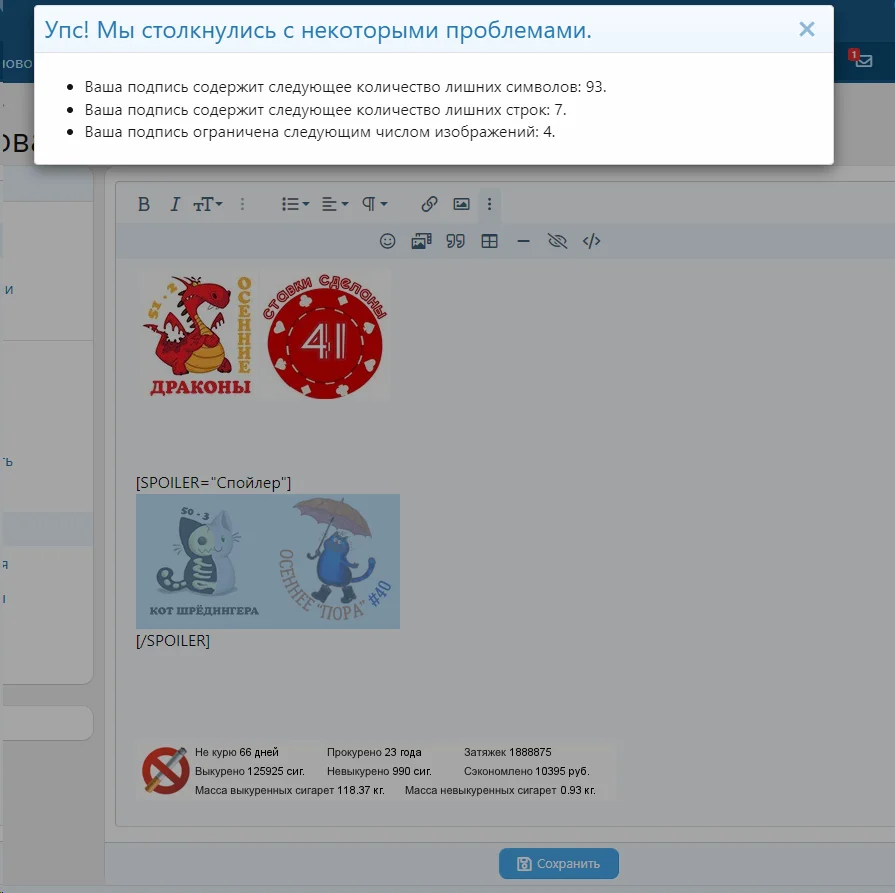Click the code insert icon
This screenshot has height=893, width=895.
591,241
